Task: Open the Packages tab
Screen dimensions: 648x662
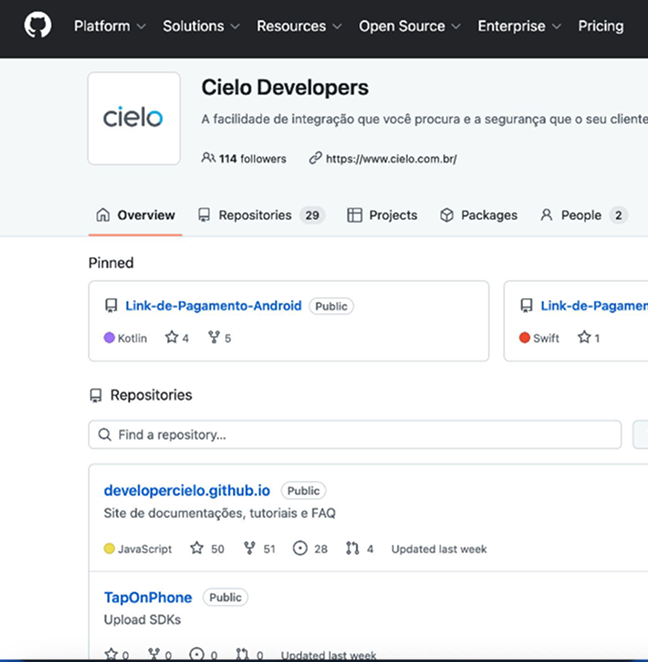Action: (479, 215)
